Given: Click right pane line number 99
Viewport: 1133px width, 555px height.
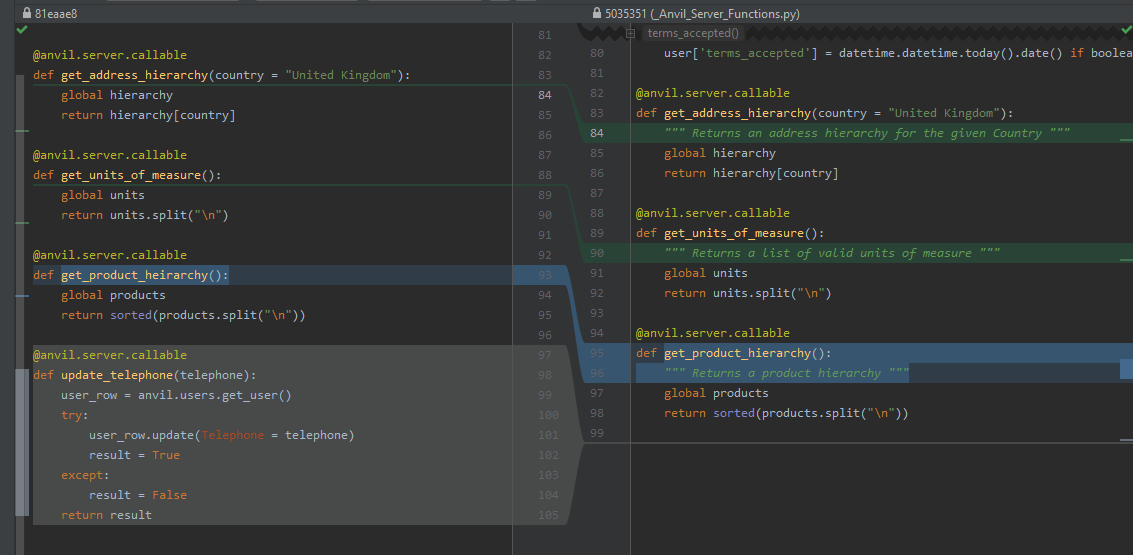Looking at the screenshot, I should 597,433.
